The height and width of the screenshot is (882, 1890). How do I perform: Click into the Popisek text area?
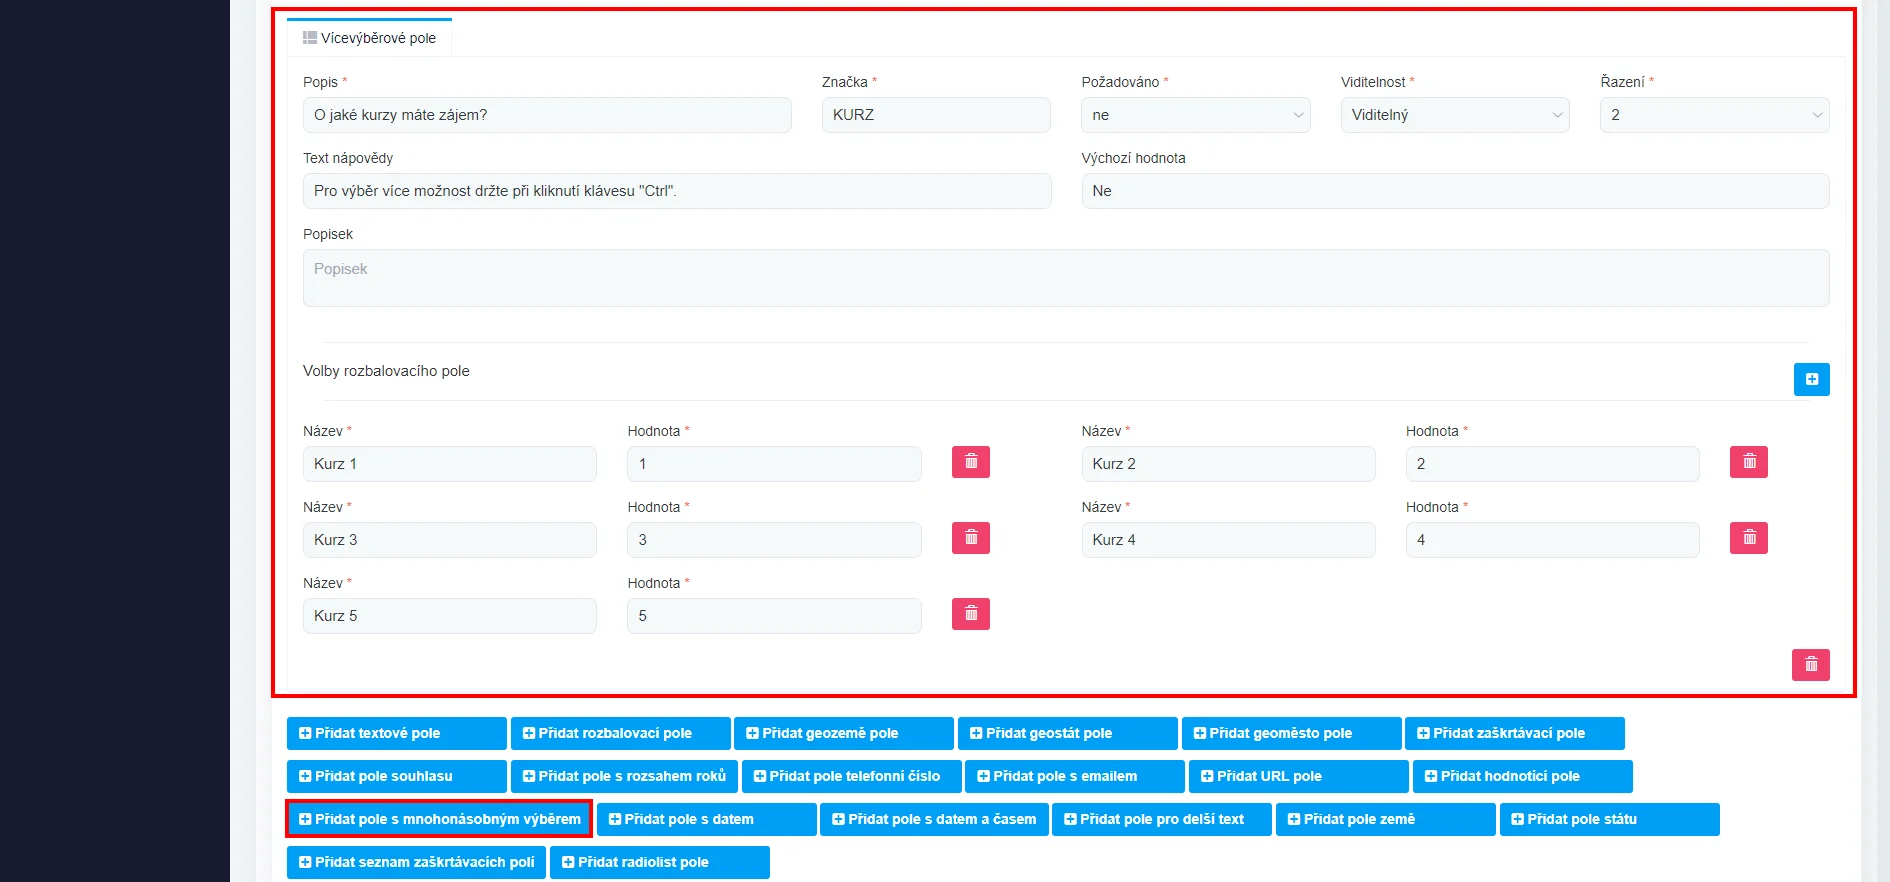(1065, 278)
